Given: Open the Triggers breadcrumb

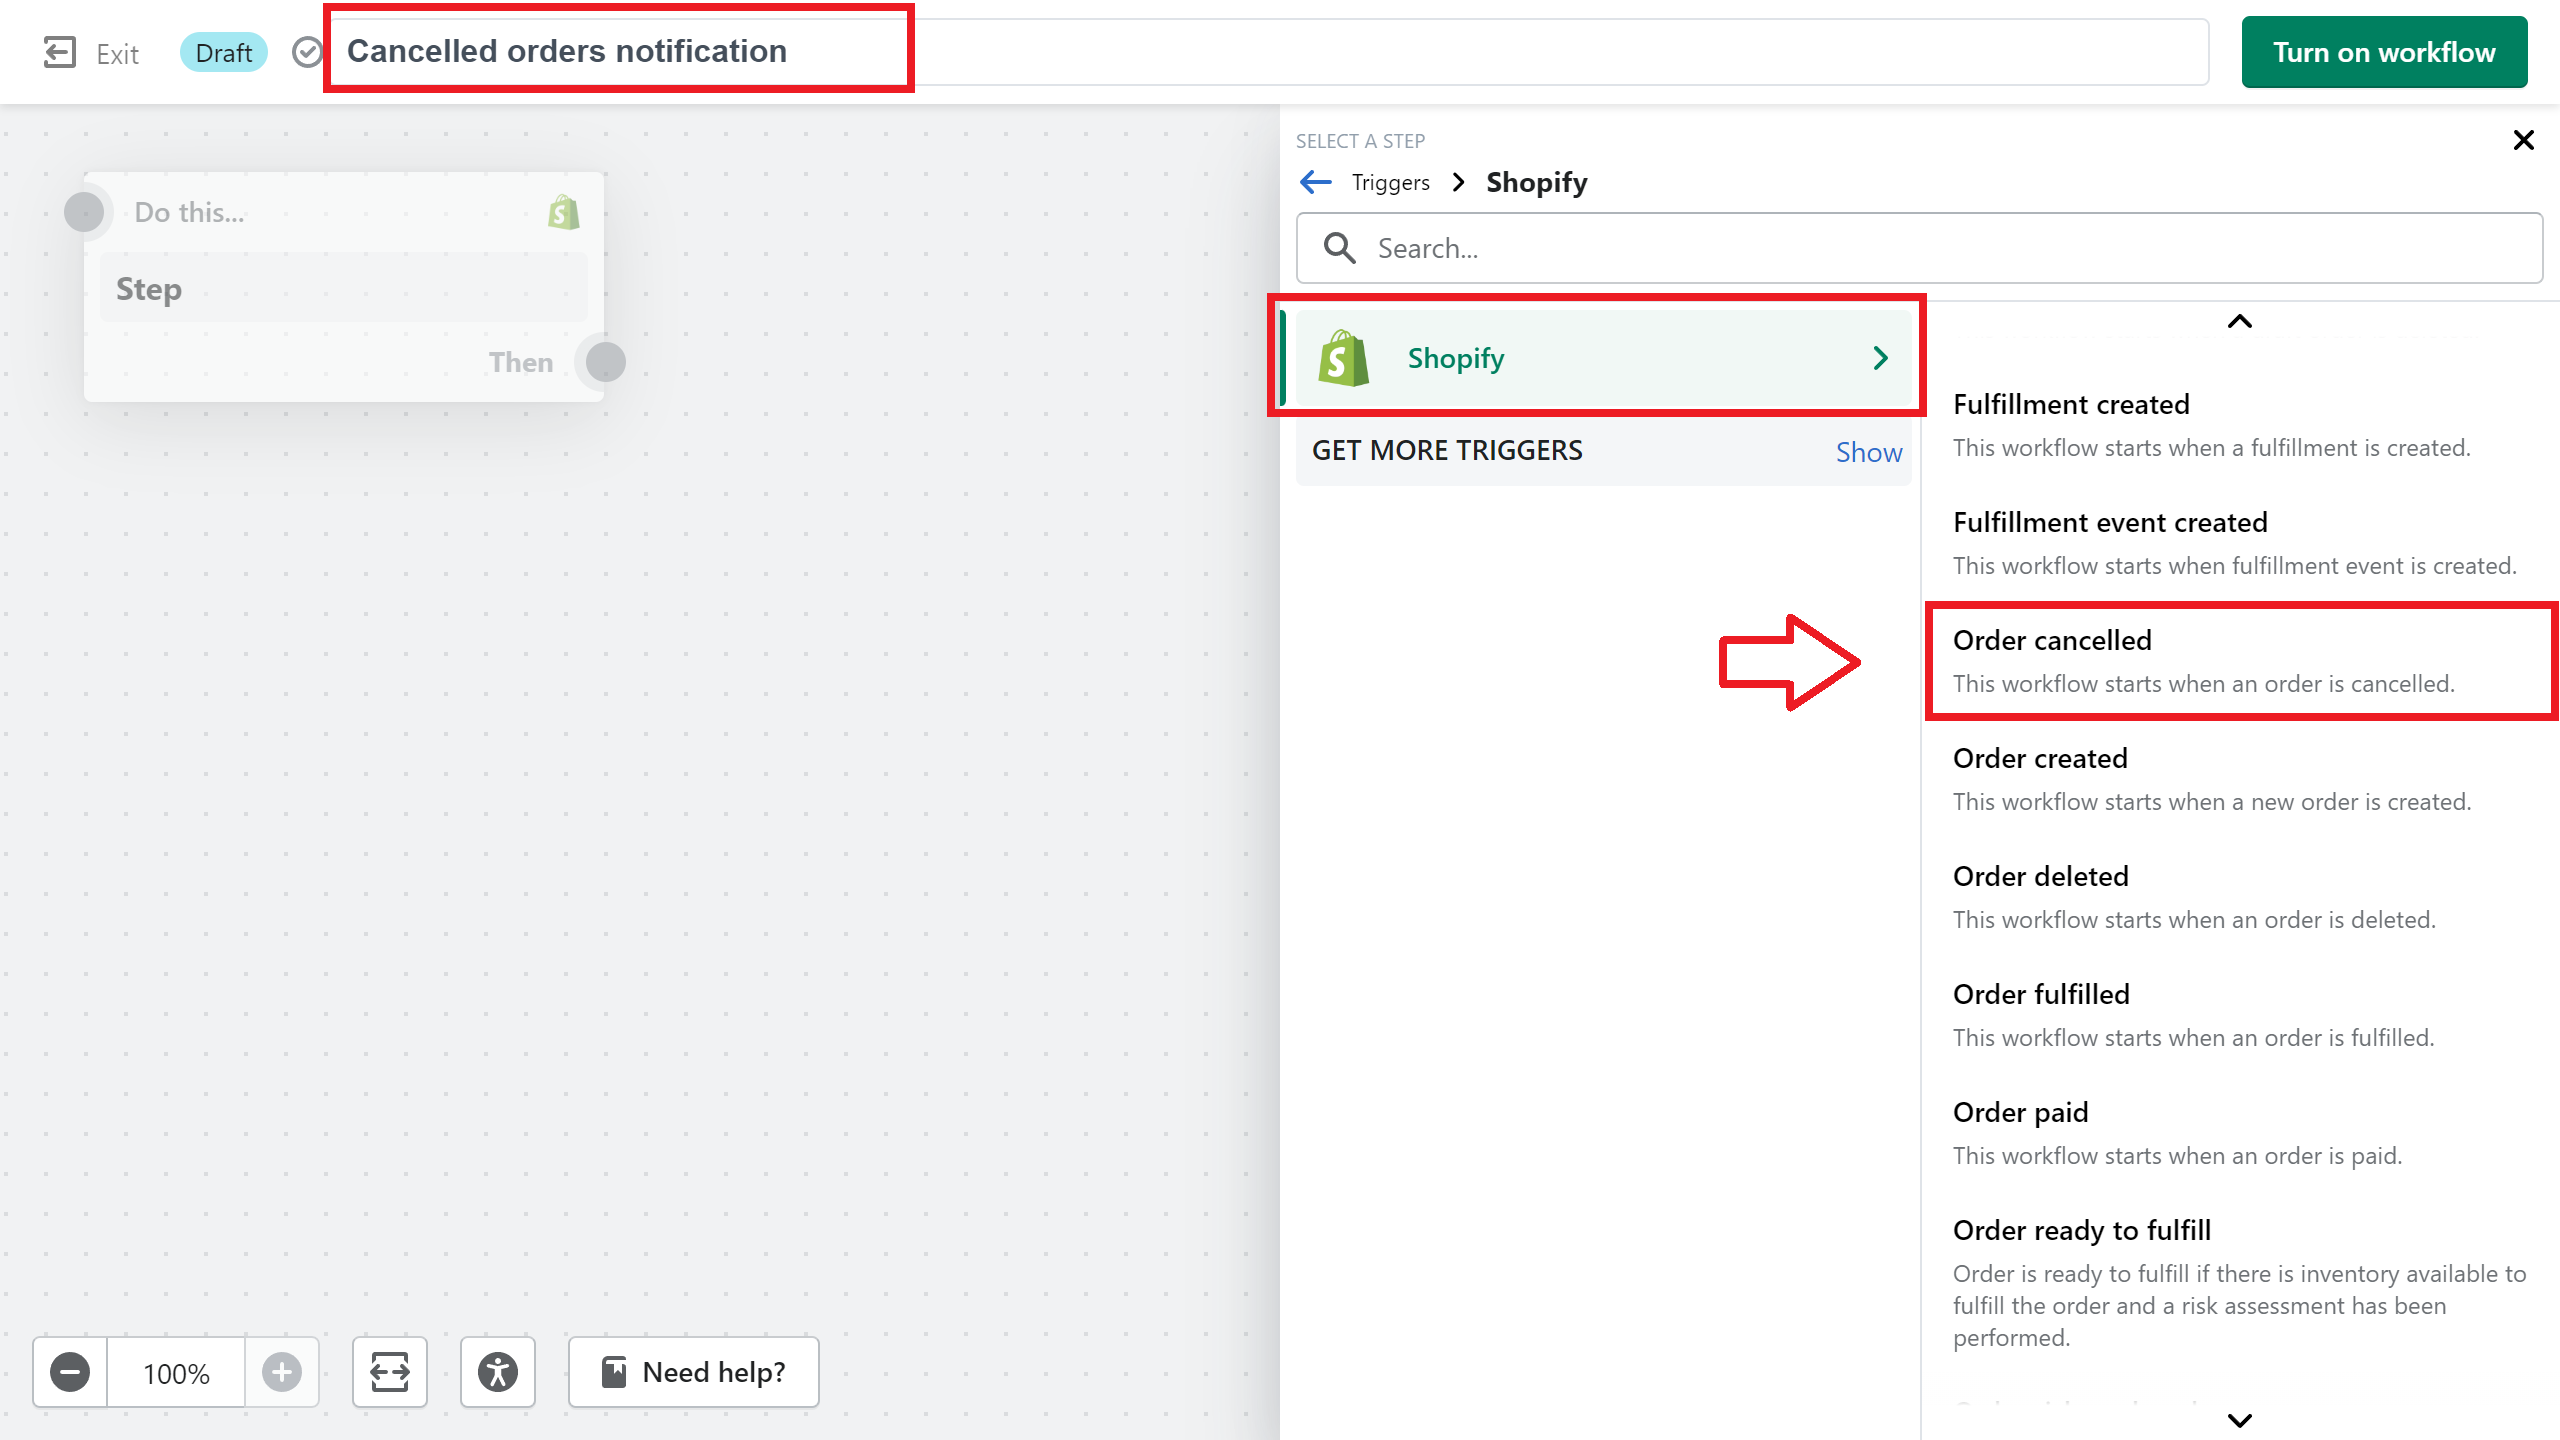Looking at the screenshot, I should click(x=1390, y=182).
